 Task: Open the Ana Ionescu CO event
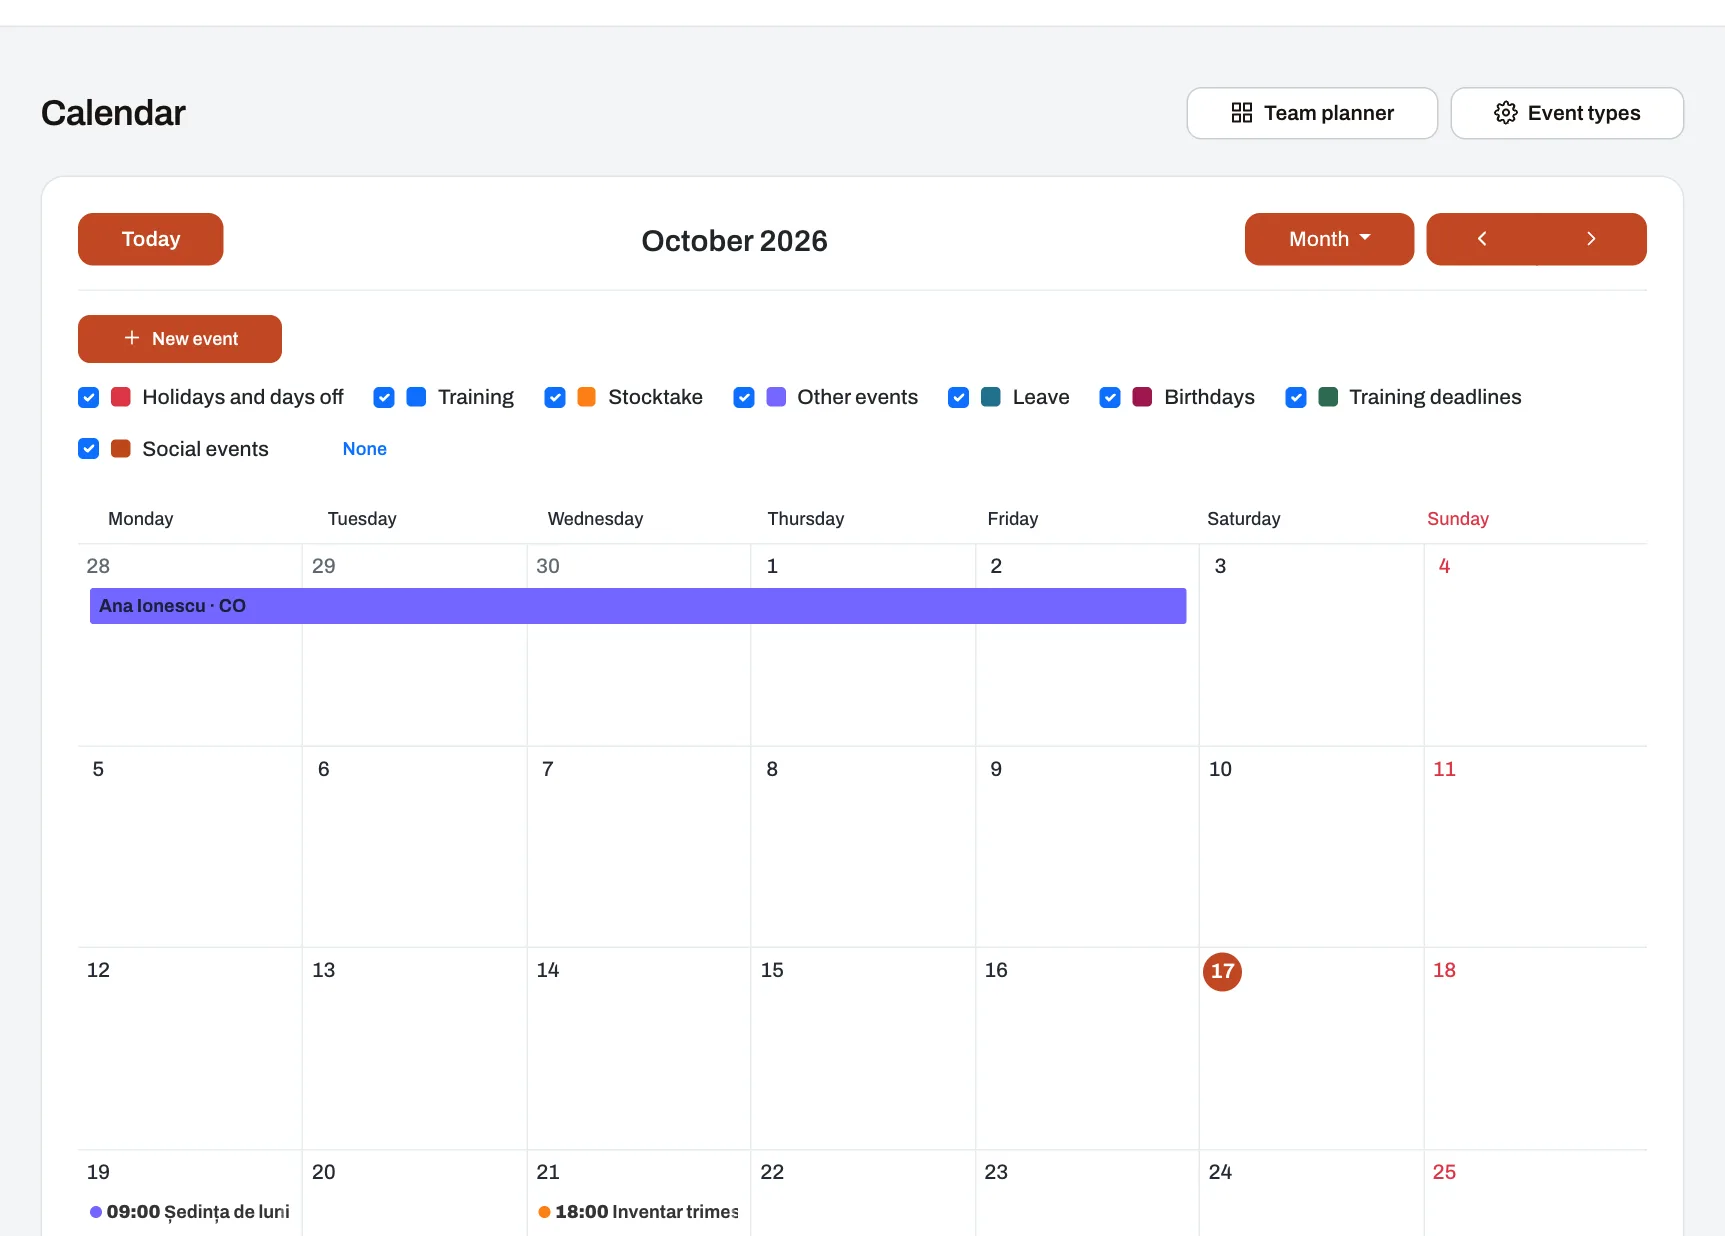[x=638, y=606]
